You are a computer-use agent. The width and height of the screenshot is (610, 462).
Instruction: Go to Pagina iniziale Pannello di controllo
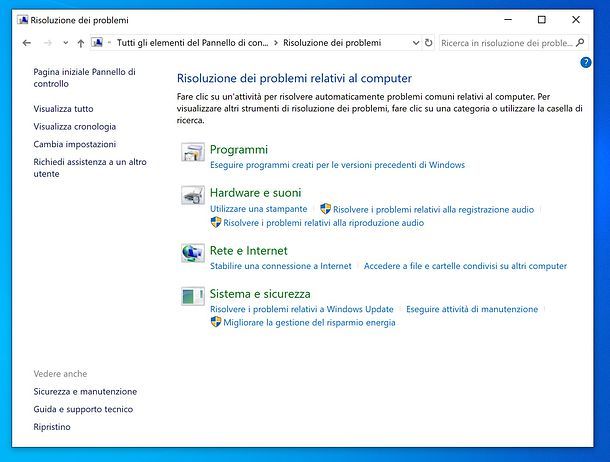[84, 78]
